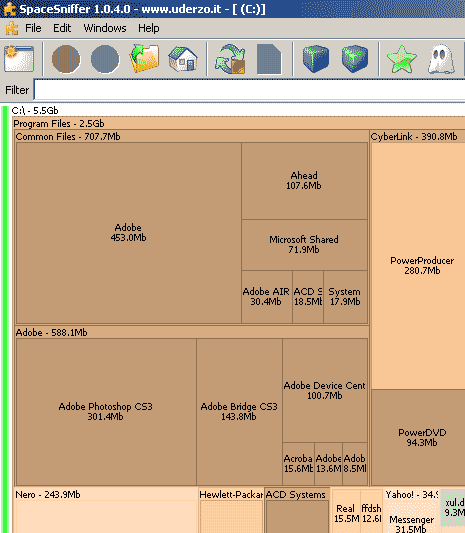The width and height of the screenshot is (465, 533).
Task: Select the Real 15.5Mb block
Action: point(346,513)
